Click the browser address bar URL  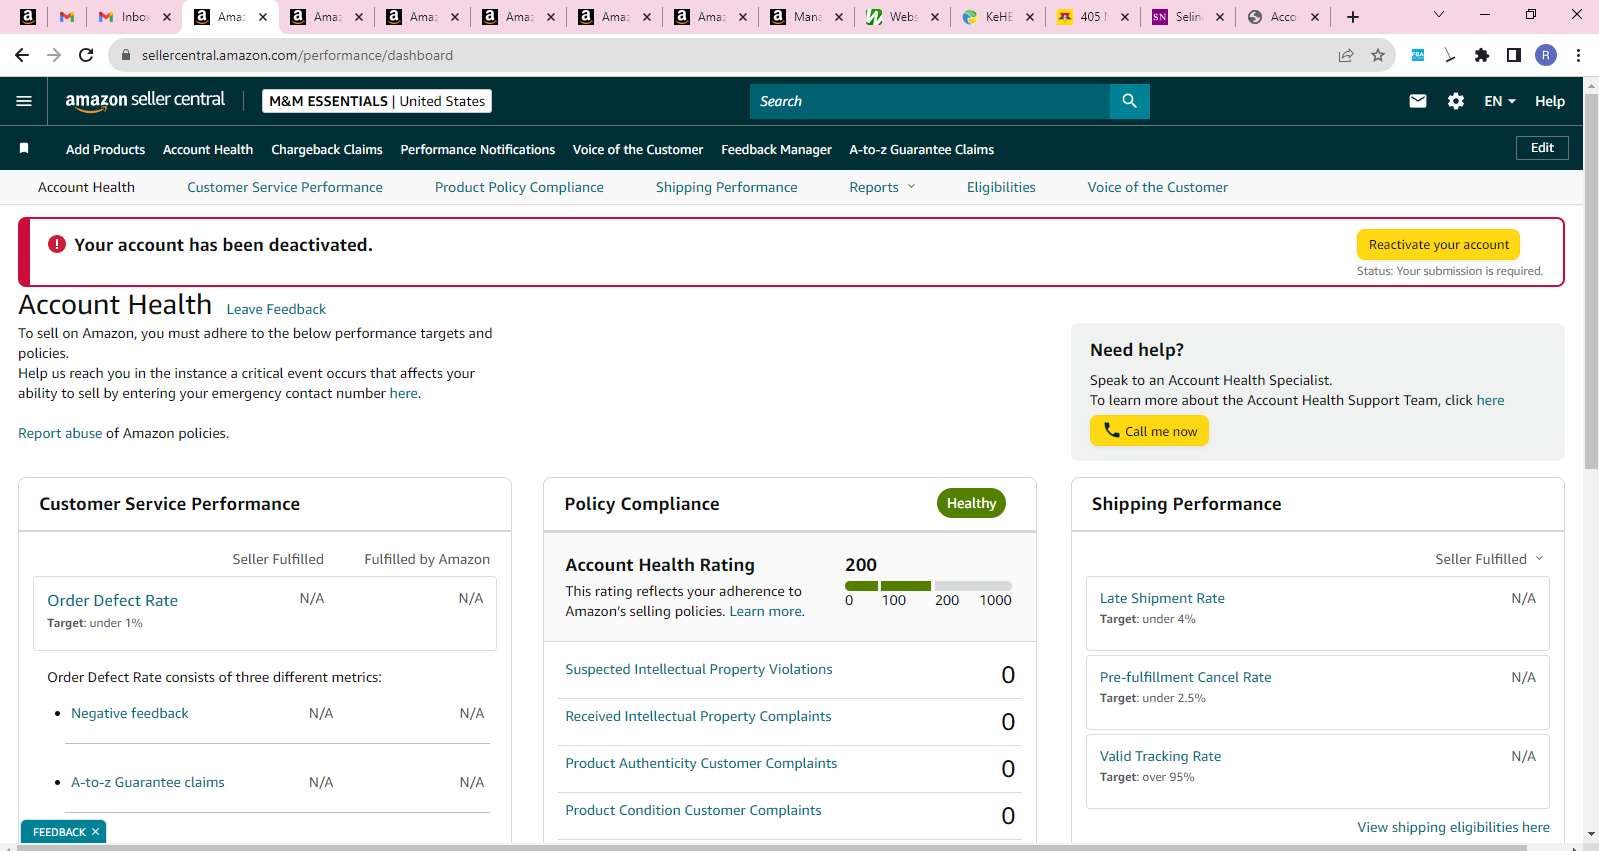coord(297,55)
